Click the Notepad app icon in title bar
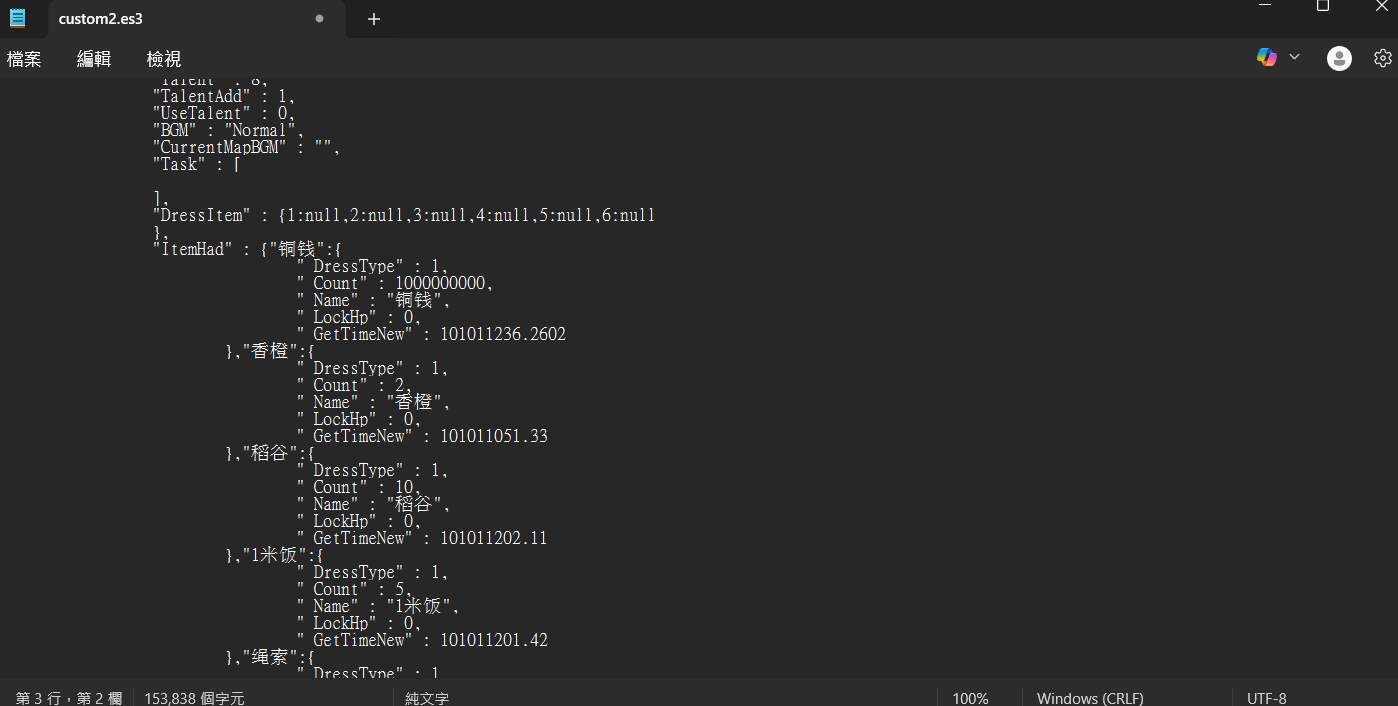 17,18
